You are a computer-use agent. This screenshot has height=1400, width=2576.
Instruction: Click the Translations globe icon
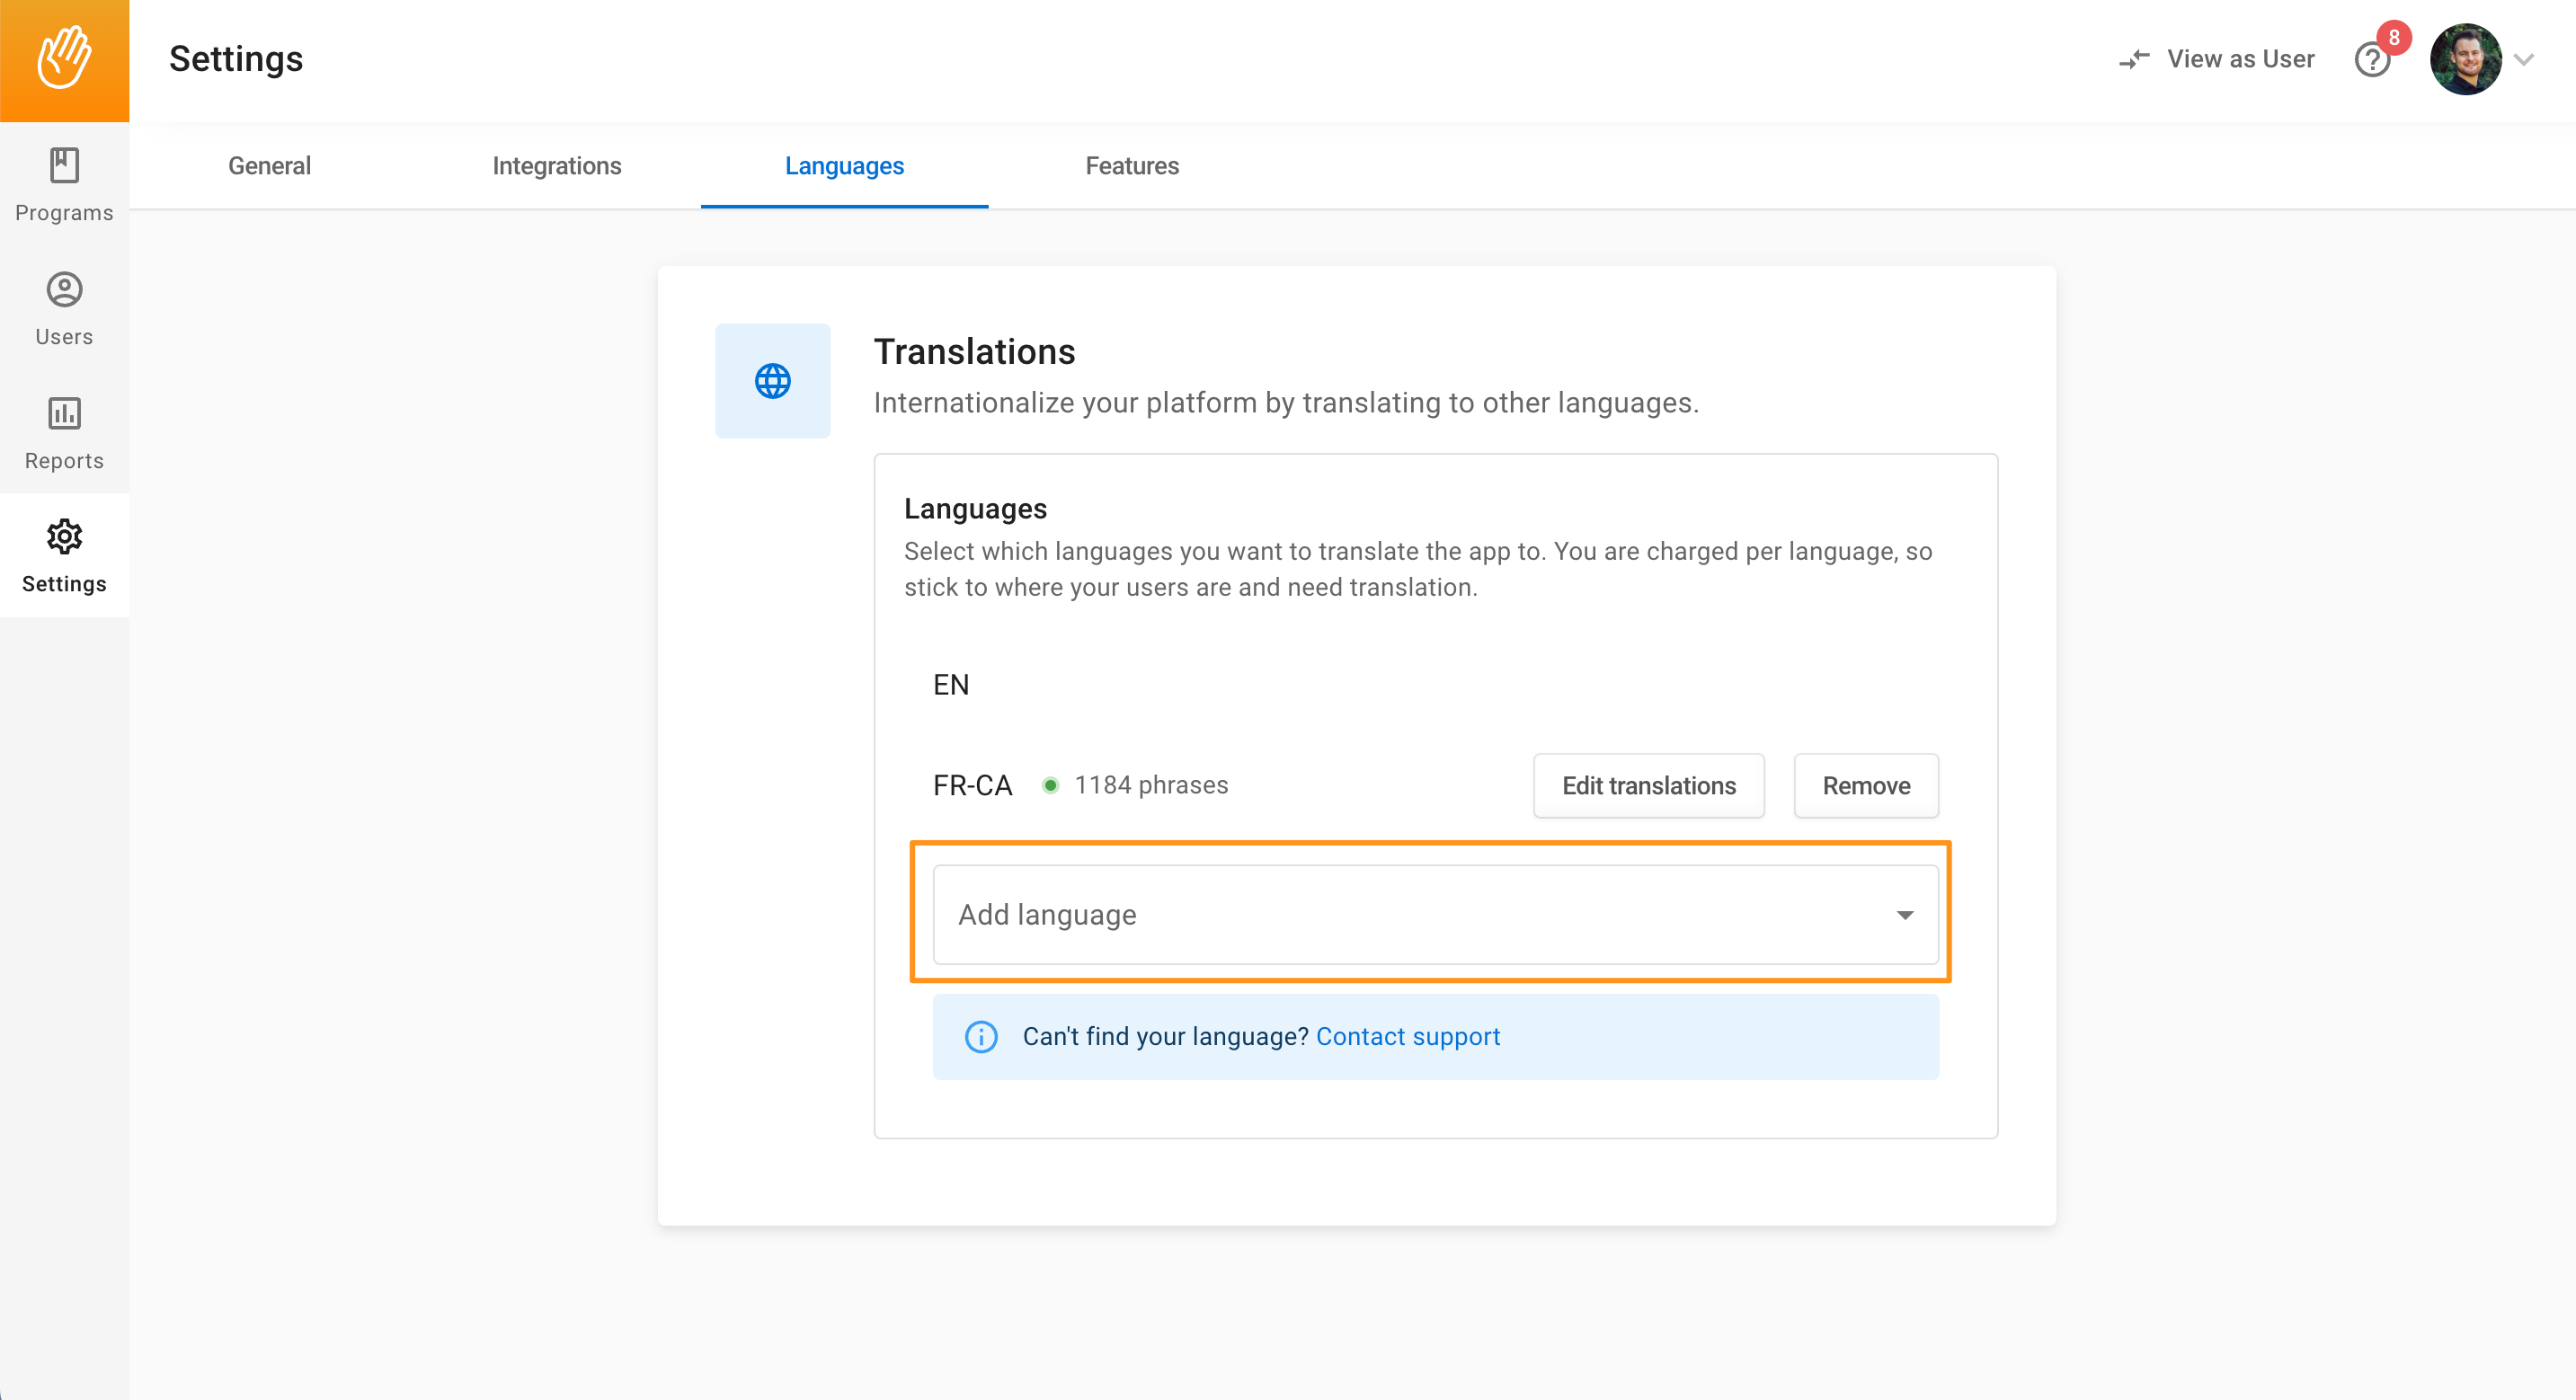pos(772,381)
